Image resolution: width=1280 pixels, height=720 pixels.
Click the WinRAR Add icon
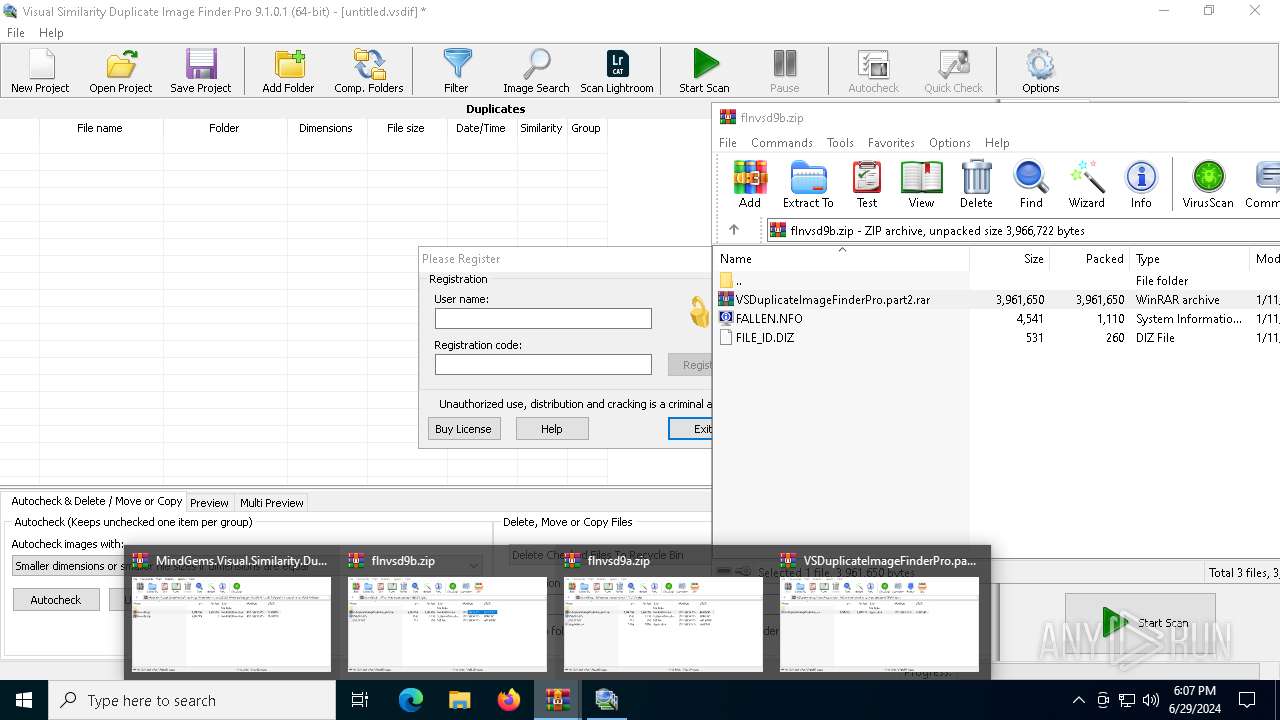click(x=750, y=185)
